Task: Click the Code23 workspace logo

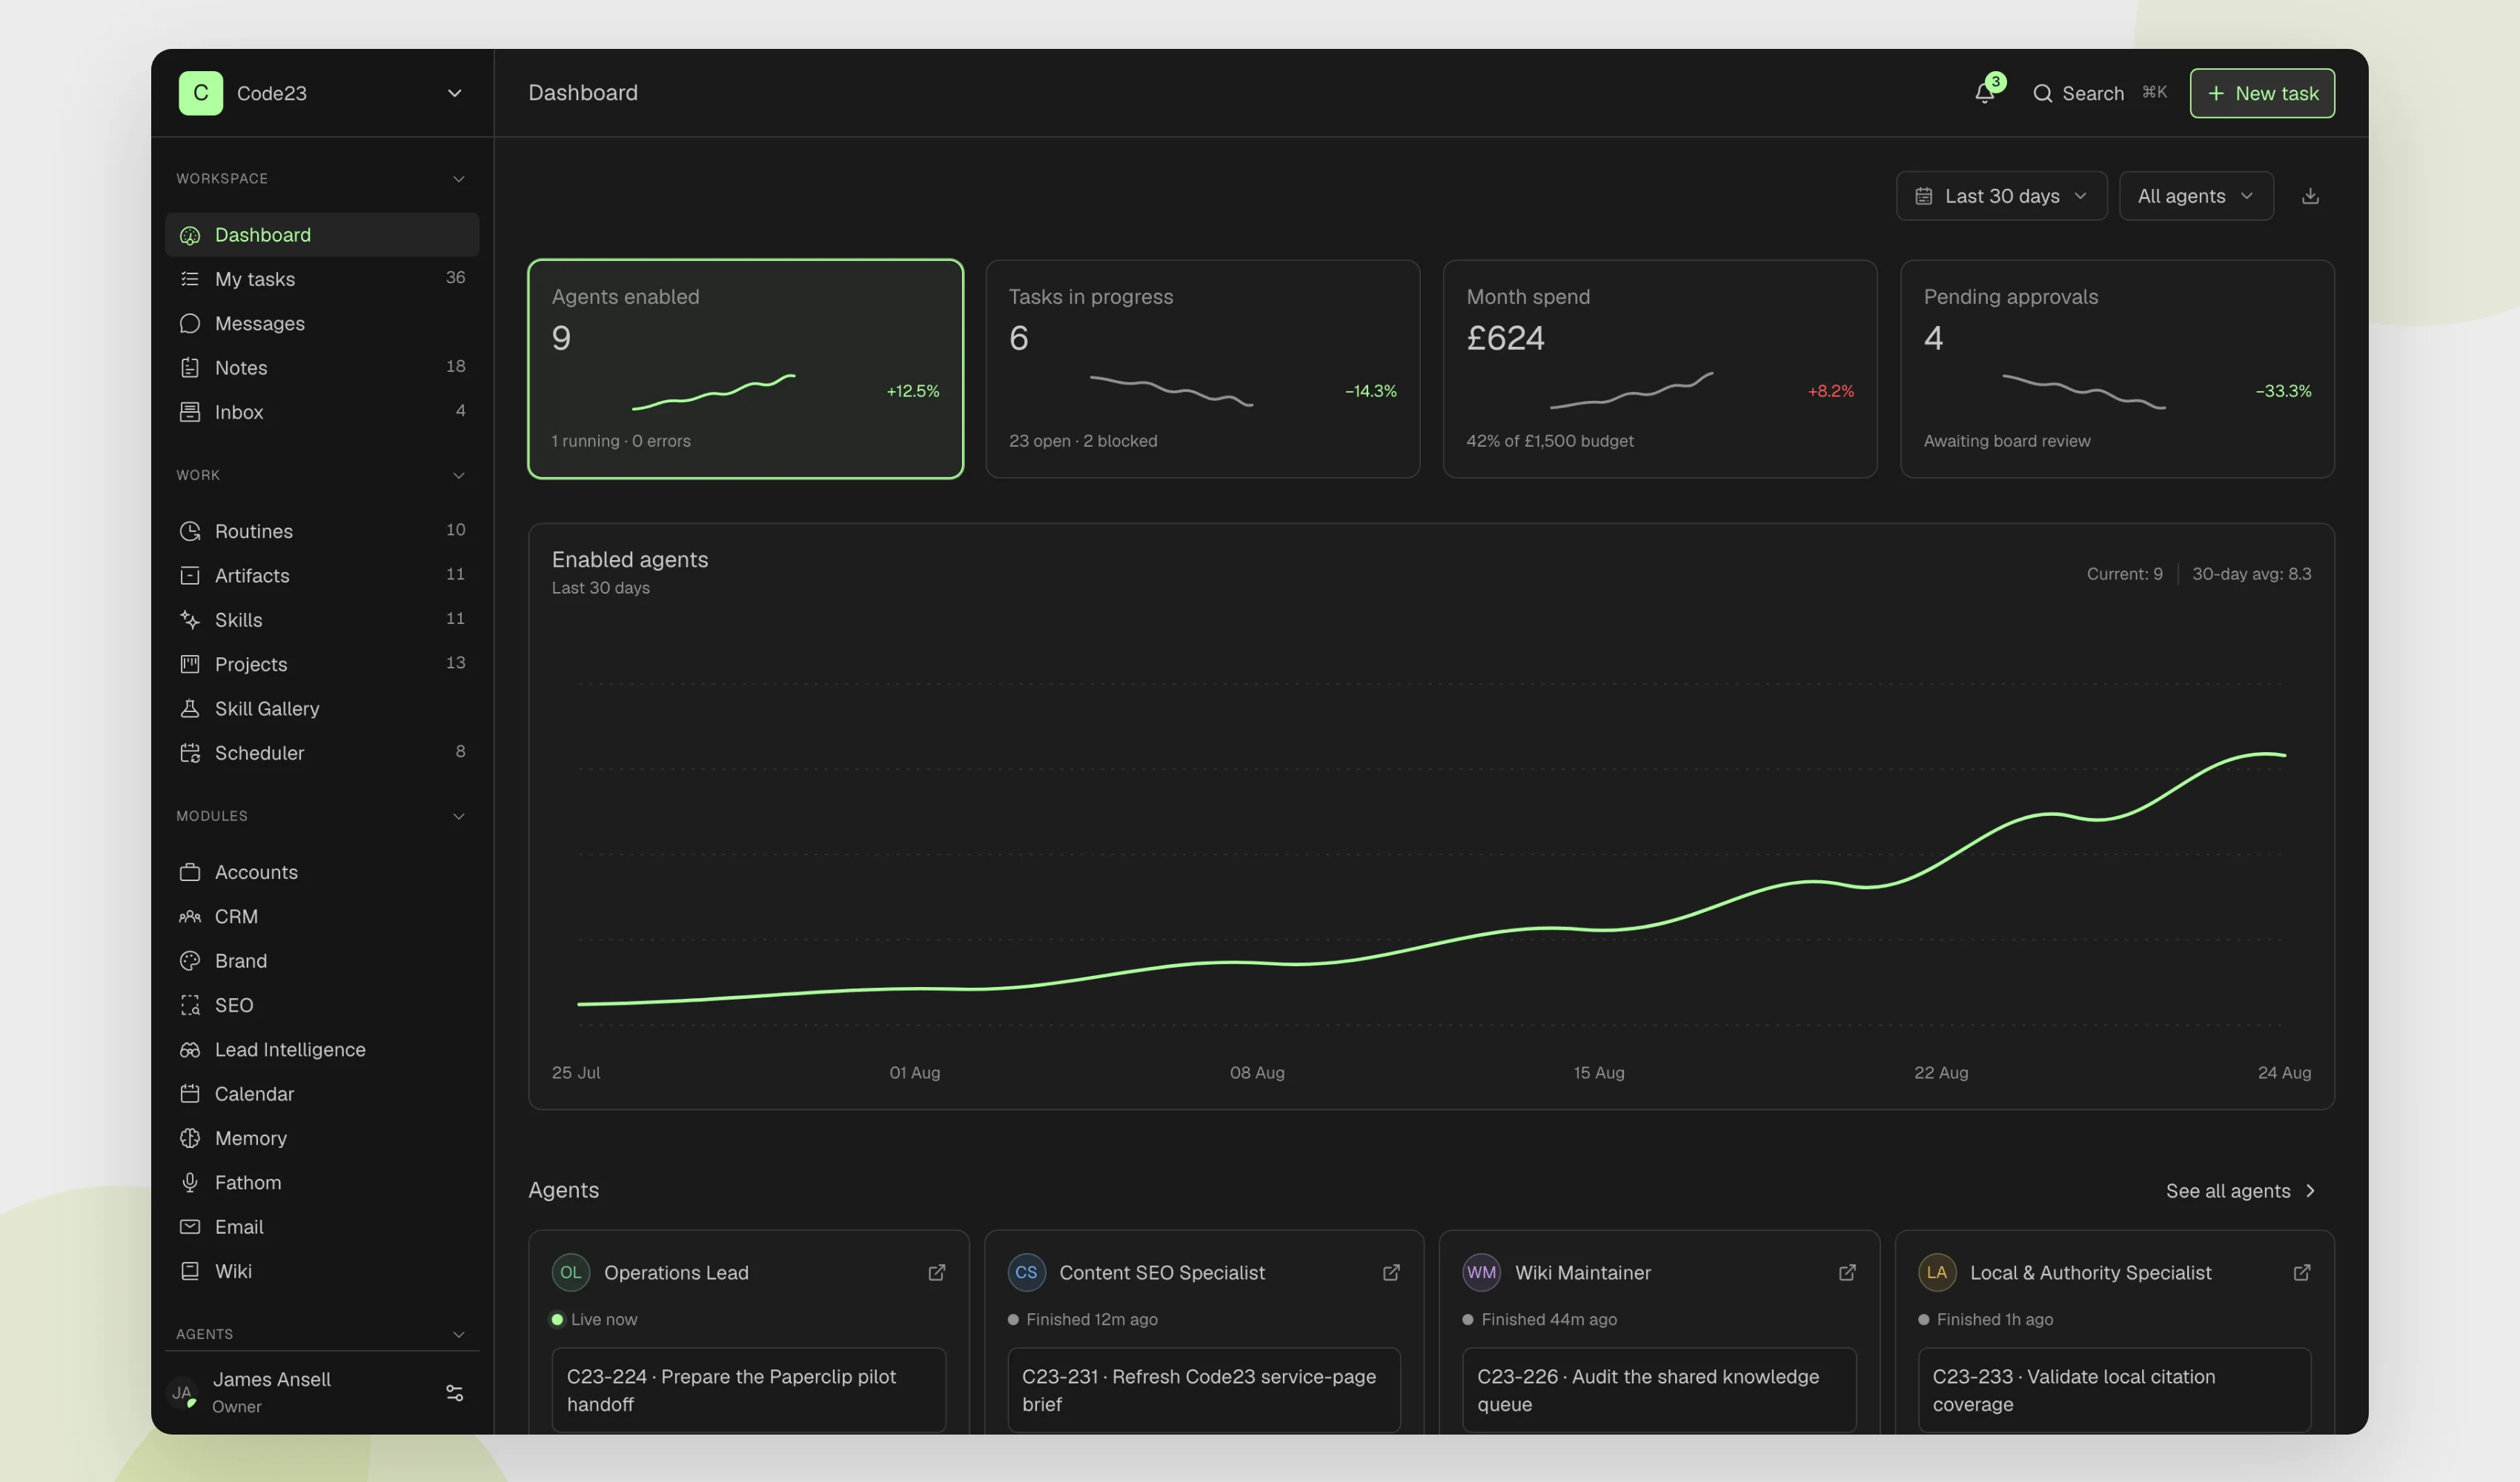Action: (201, 93)
